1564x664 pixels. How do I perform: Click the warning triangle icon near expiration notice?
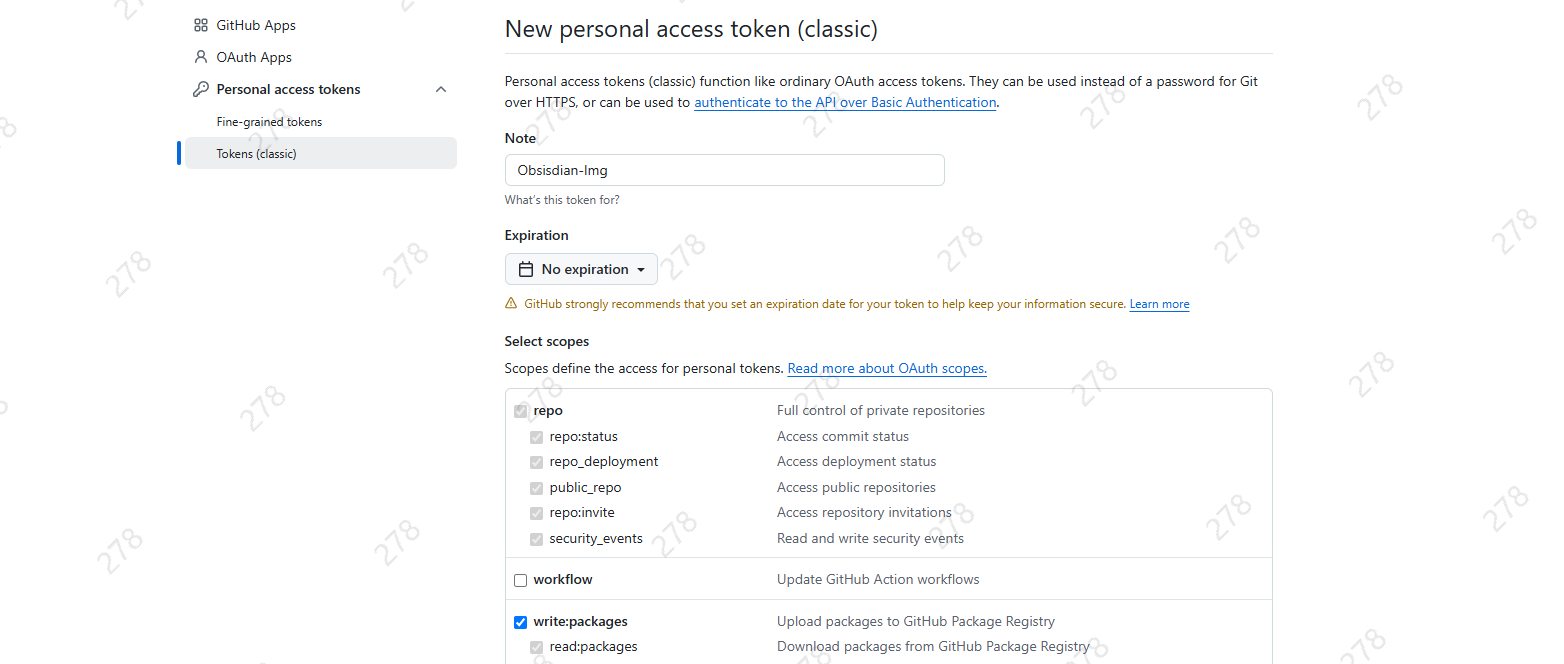(x=511, y=304)
